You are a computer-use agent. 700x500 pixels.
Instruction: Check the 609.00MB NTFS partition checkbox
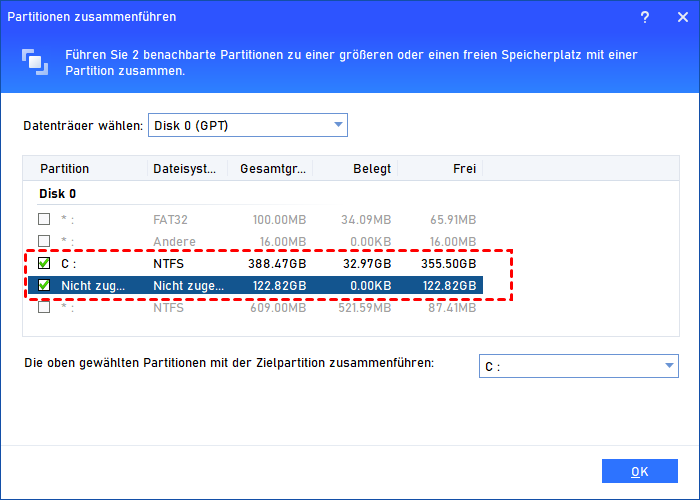click(x=44, y=307)
